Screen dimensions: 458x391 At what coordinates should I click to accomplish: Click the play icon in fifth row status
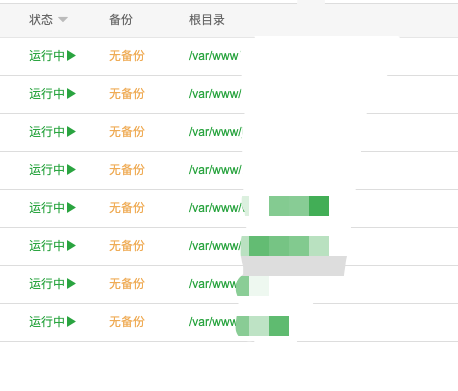(71, 208)
